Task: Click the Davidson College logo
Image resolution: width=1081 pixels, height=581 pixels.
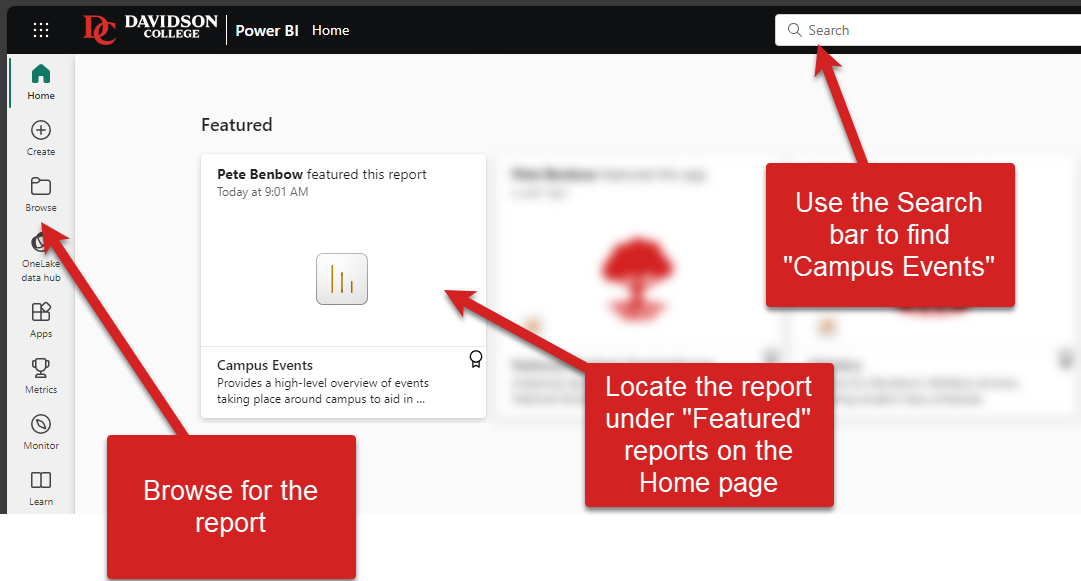Action: pos(150,29)
